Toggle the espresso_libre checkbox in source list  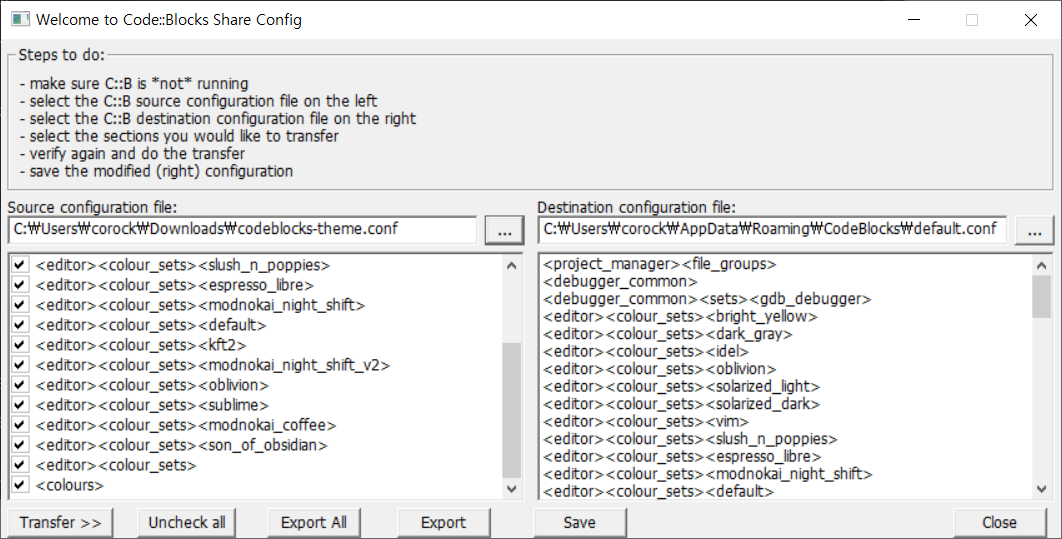click(x=20, y=284)
